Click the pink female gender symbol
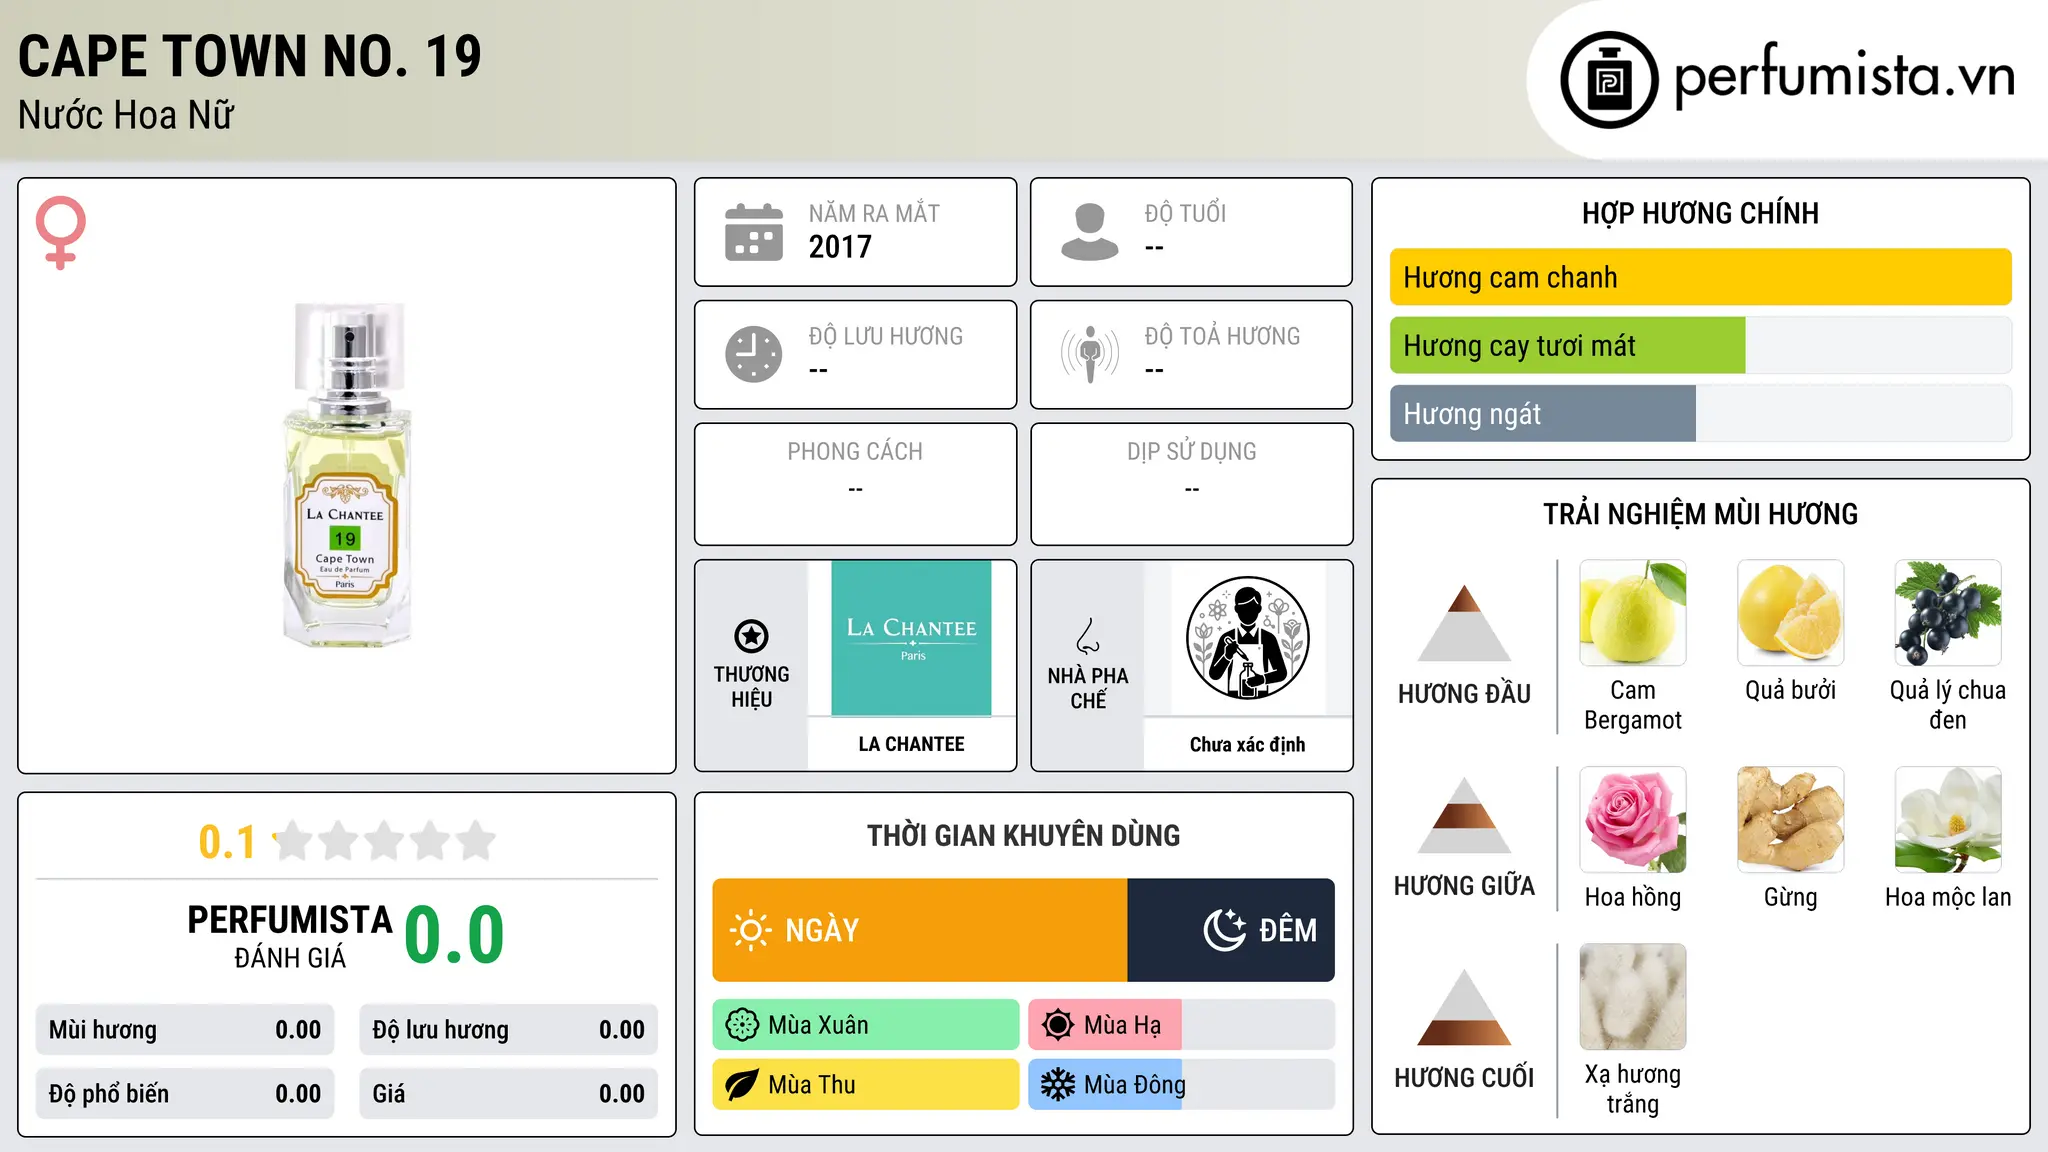The height and width of the screenshot is (1152, 2048). pyautogui.click(x=61, y=232)
